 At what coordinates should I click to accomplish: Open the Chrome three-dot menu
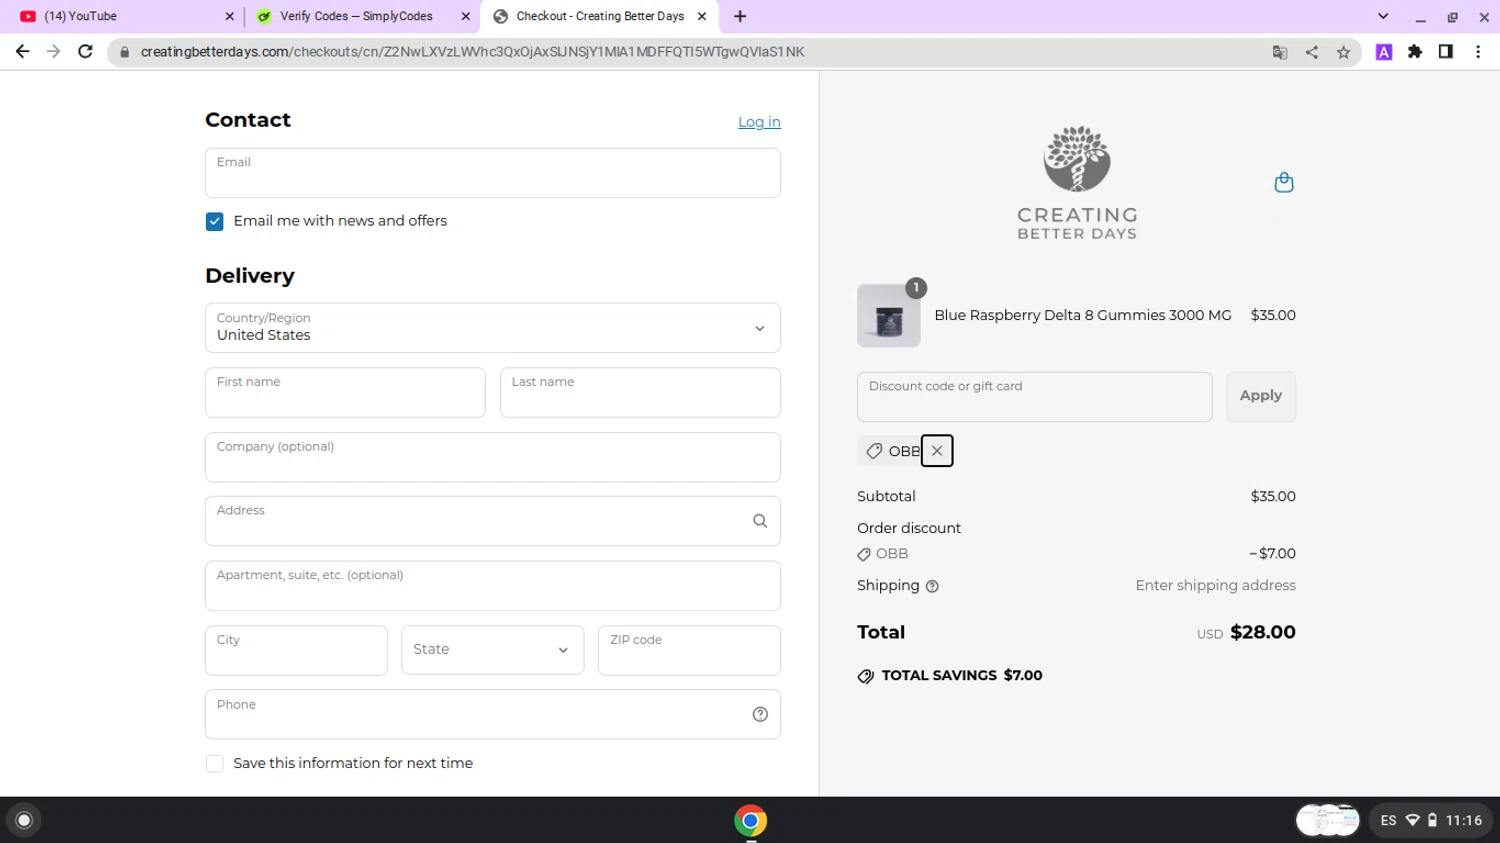click(x=1478, y=52)
